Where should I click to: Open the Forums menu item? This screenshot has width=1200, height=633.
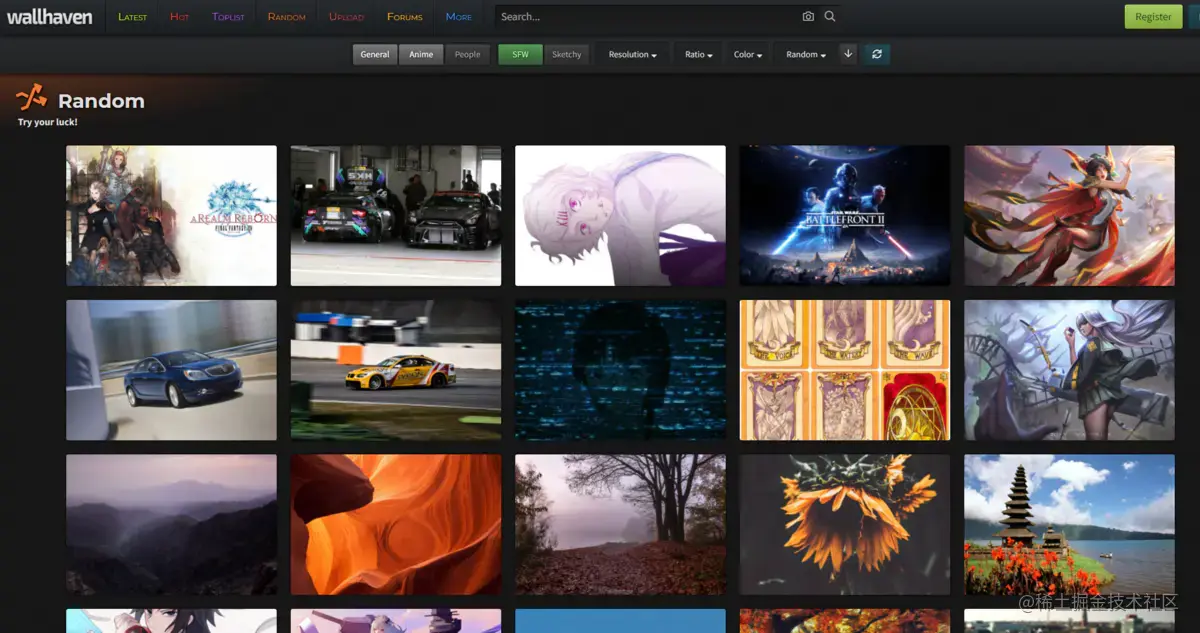click(405, 17)
